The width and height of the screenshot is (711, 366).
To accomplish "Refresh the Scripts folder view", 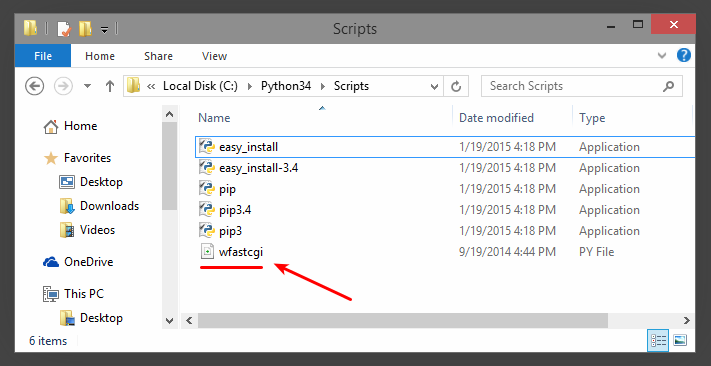I will [456, 86].
